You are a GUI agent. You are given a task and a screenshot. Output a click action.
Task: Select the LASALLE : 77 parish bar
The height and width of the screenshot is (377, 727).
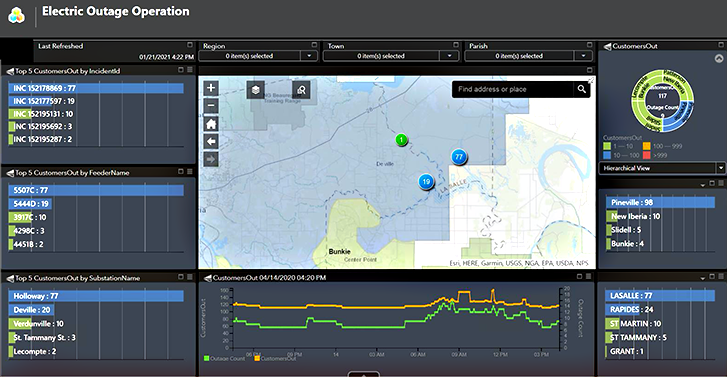(x=660, y=295)
